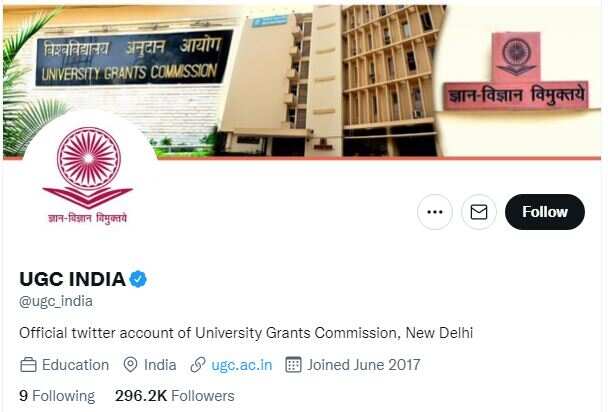
Task: Click the envelope message icon
Action: pyautogui.click(x=479, y=212)
